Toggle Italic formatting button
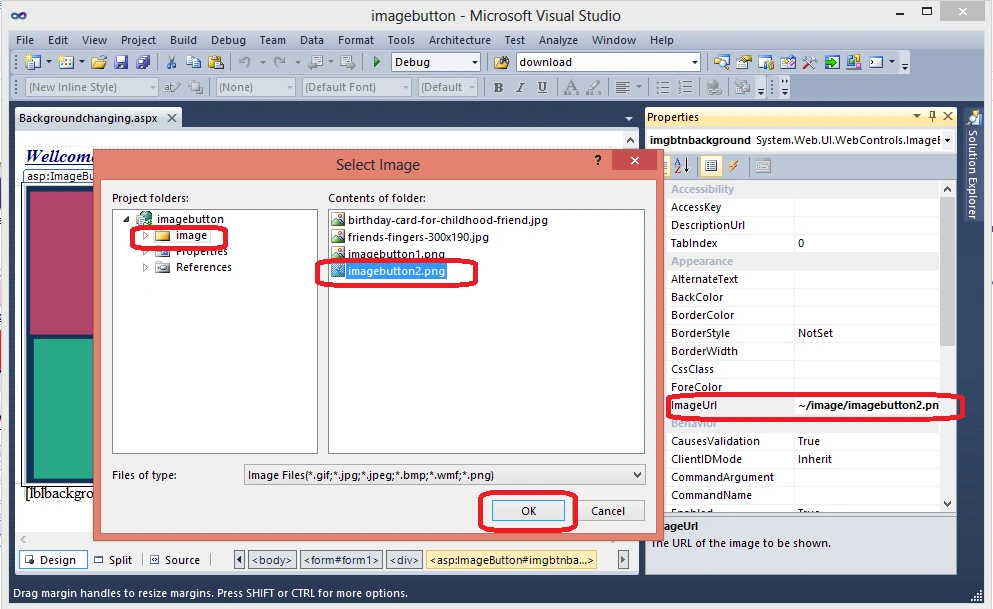993x609 pixels. pos(521,87)
